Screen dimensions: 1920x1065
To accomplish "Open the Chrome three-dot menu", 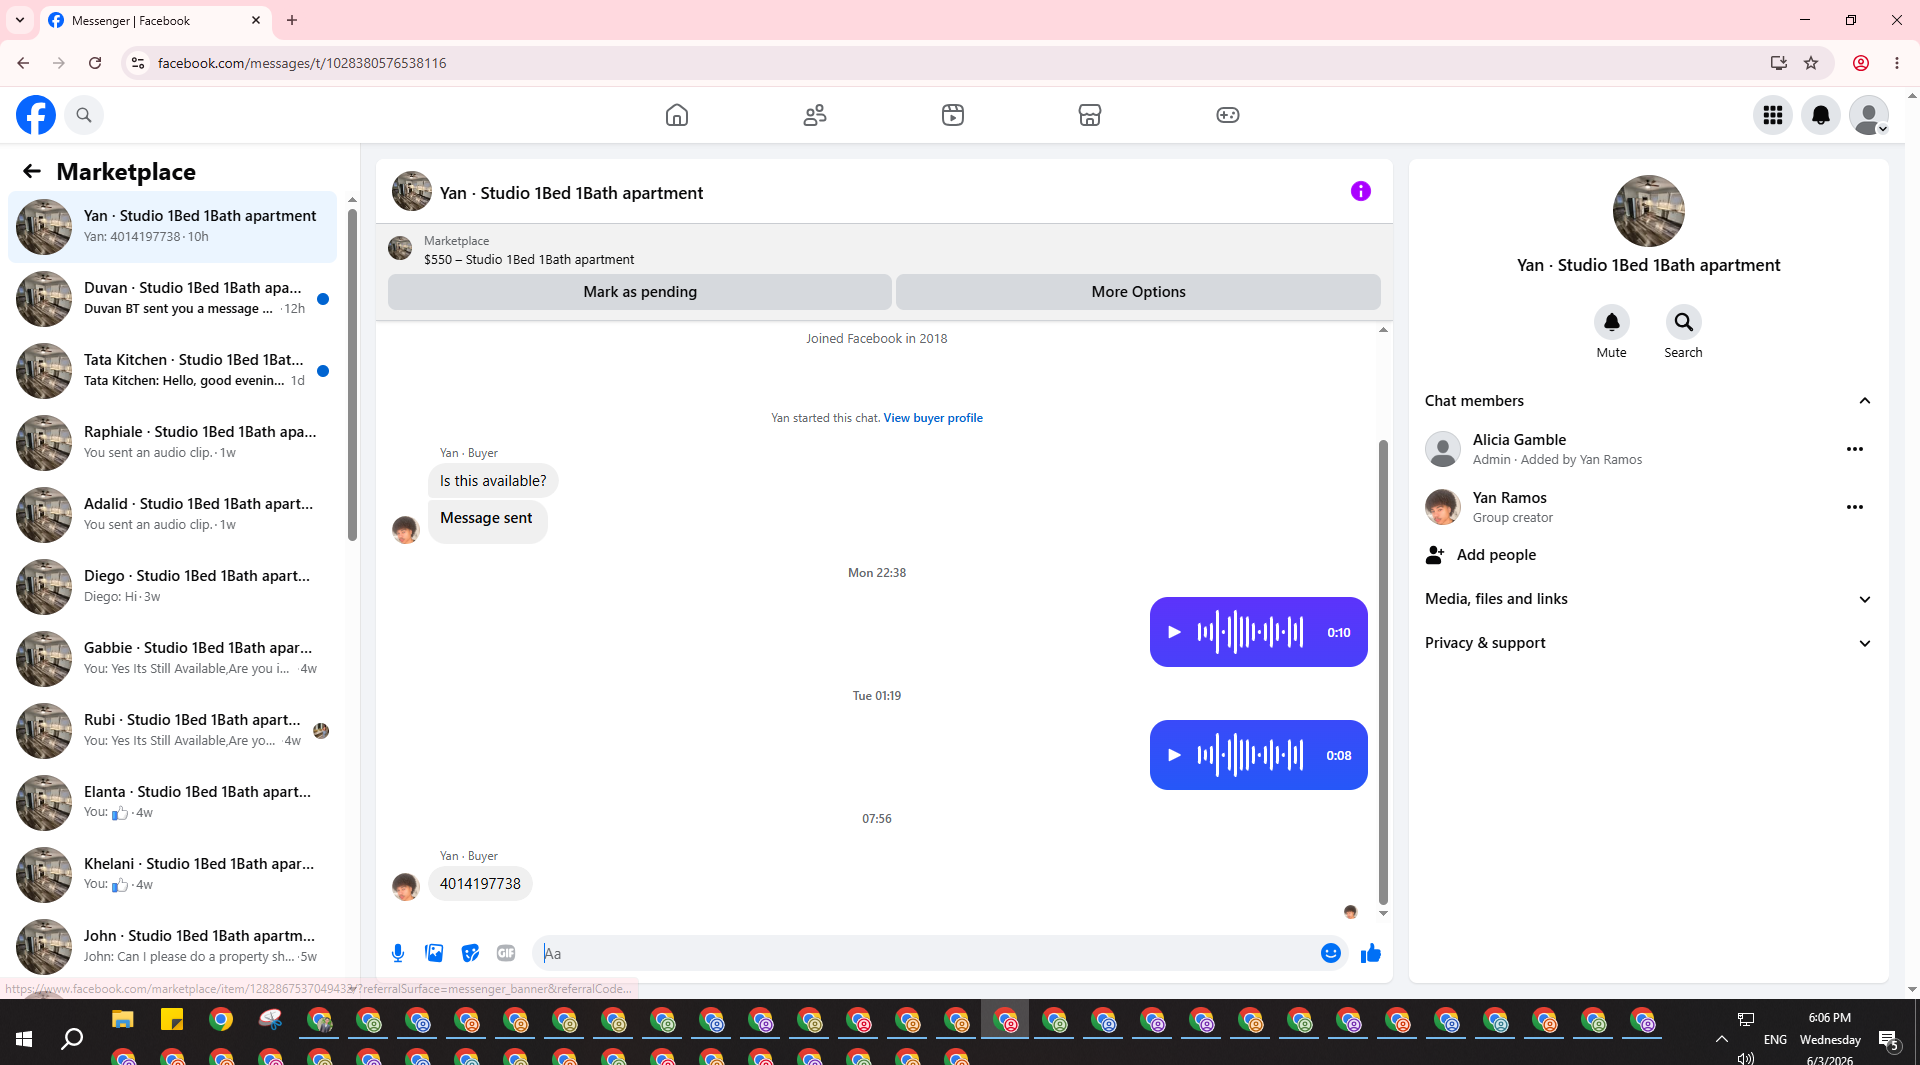I will pyautogui.click(x=1897, y=63).
